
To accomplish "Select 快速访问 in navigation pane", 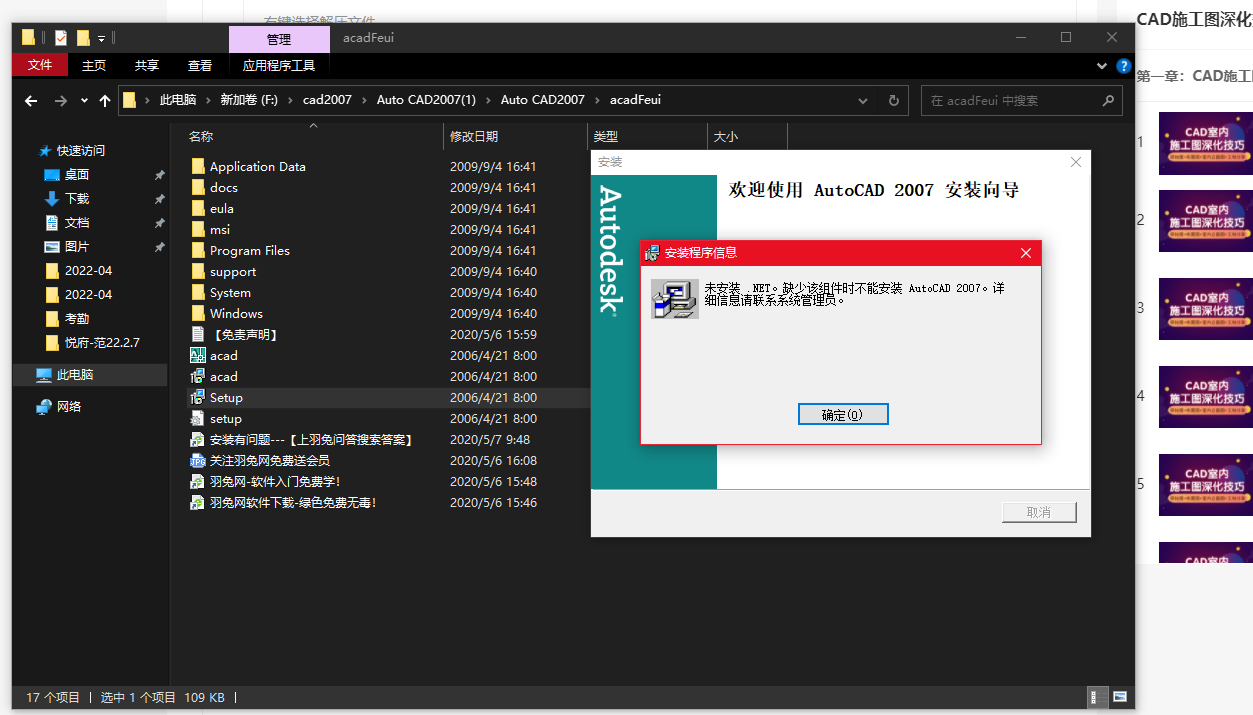I will coord(80,151).
